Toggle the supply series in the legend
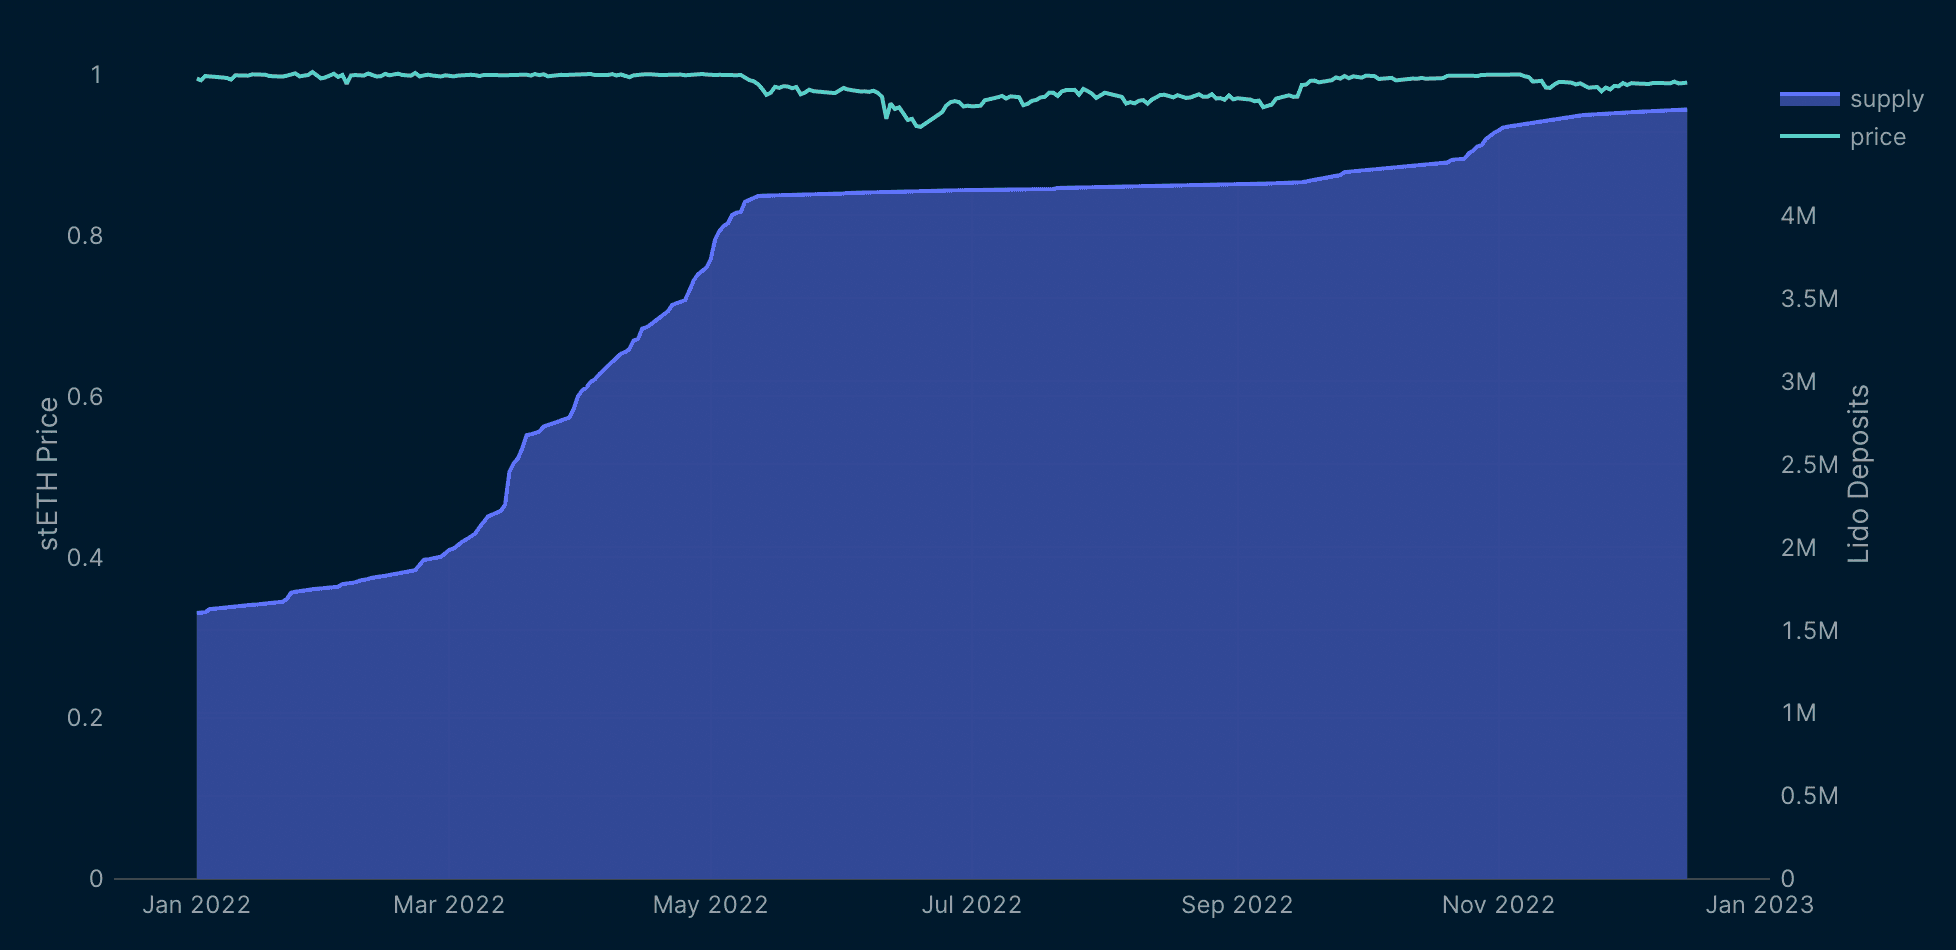 (1886, 99)
